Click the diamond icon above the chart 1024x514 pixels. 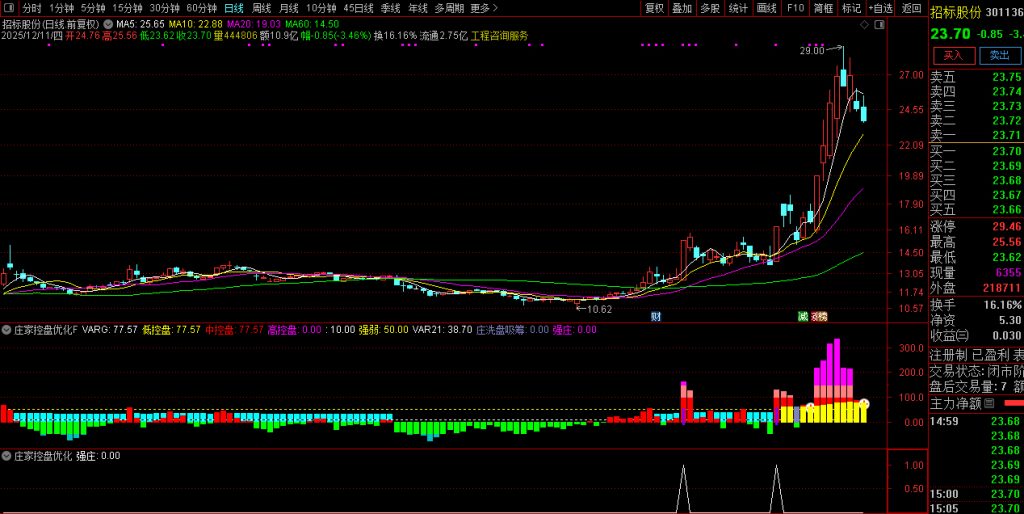(865, 25)
